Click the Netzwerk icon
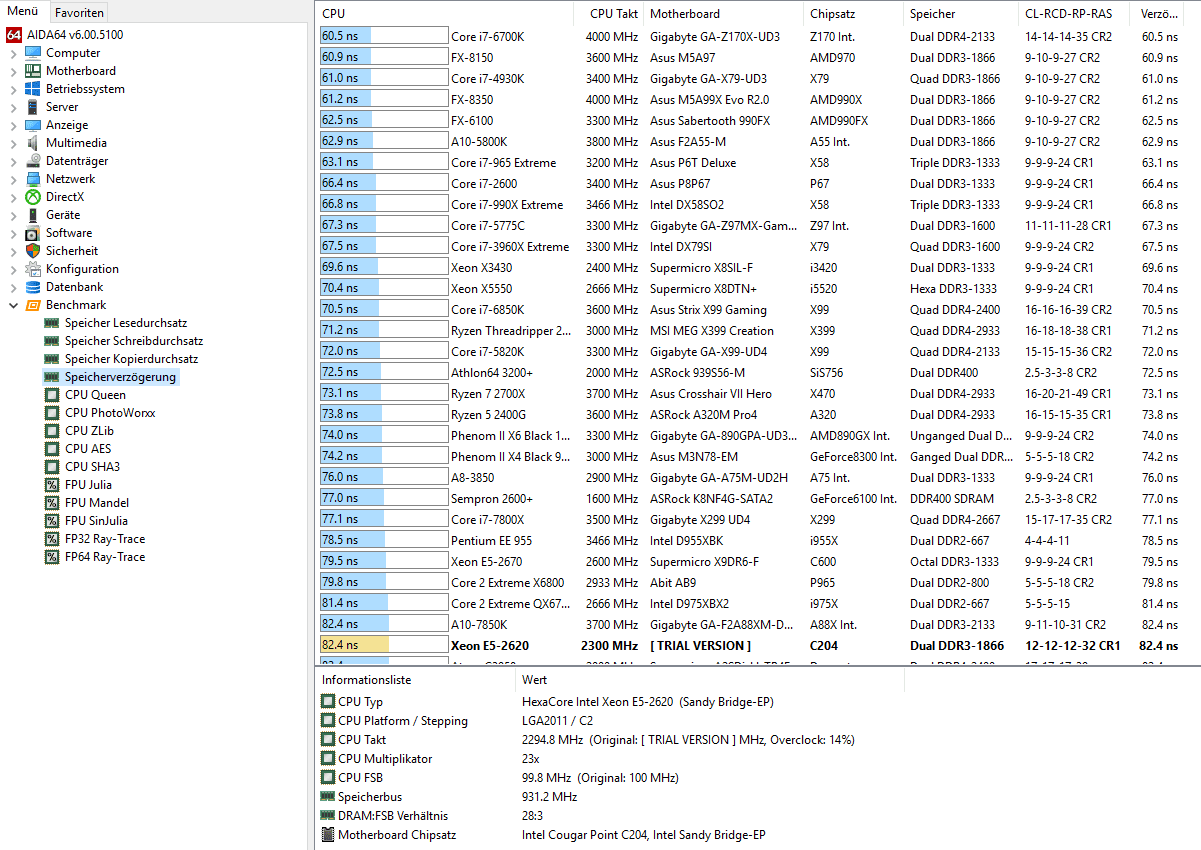The width and height of the screenshot is (1201, 850). tap(33, 179)
